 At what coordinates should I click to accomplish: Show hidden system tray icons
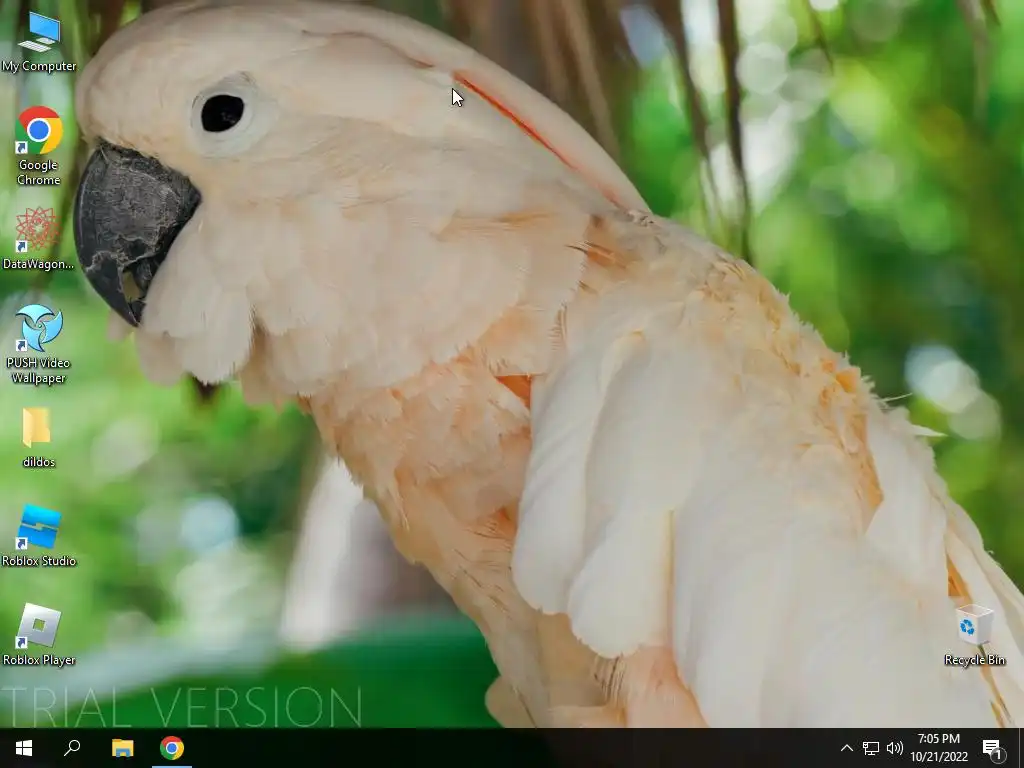click(846, 748)
